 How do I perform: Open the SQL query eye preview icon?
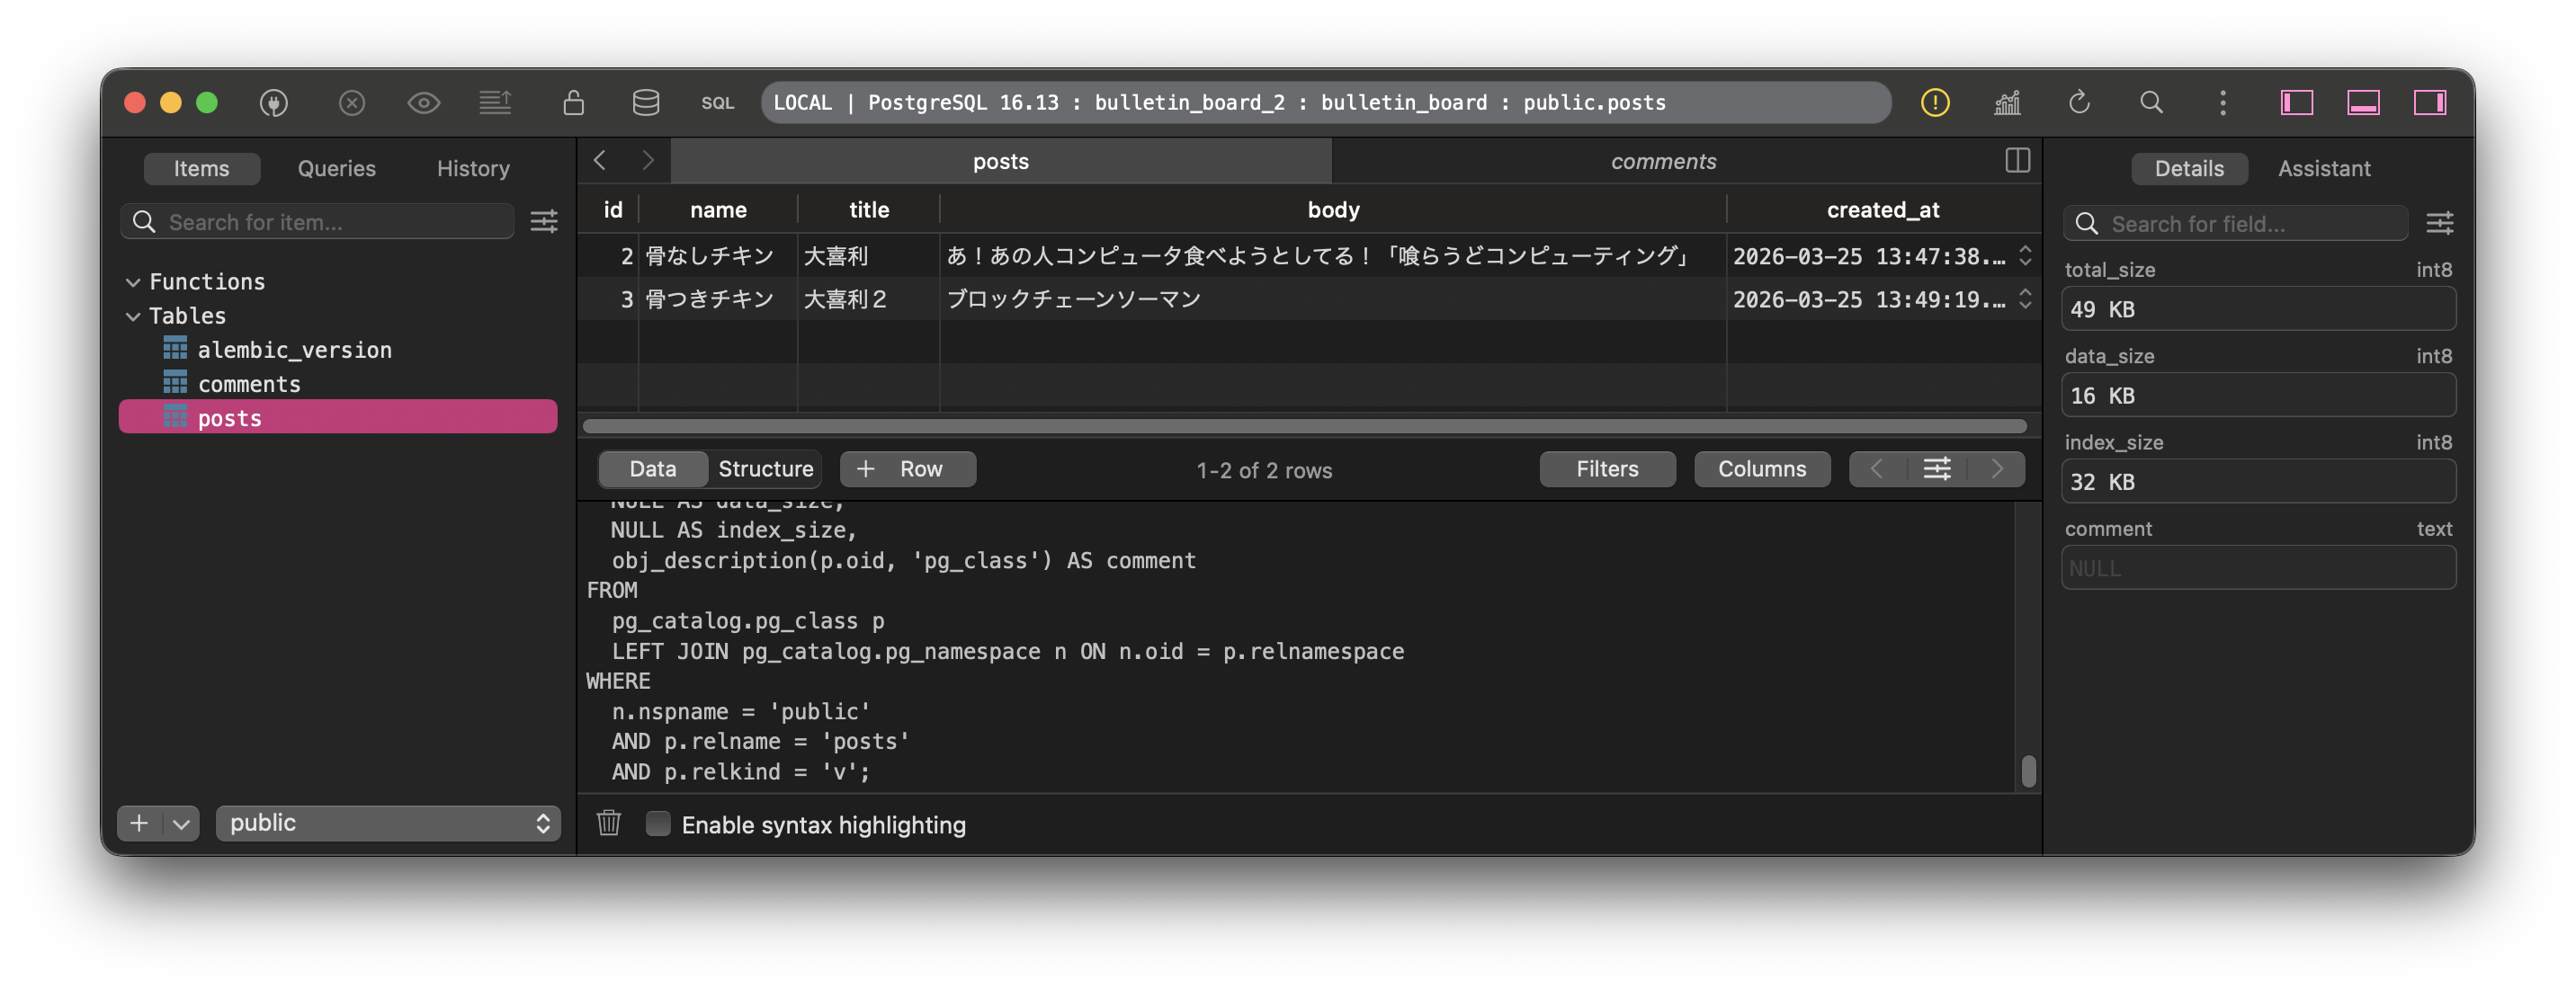424,102
